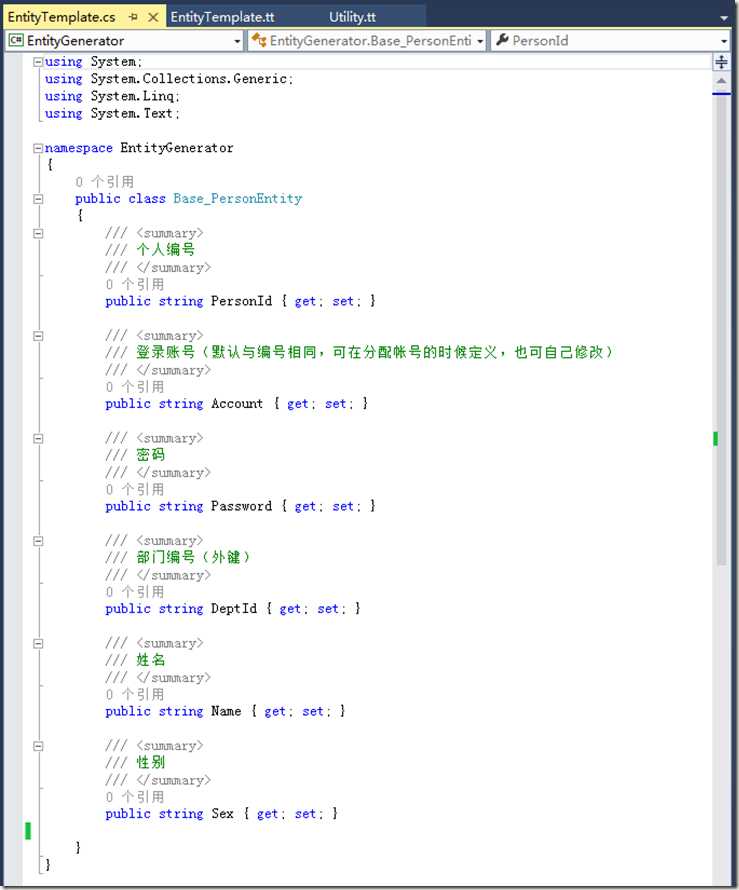
Task: Click the references link above DeptId
Action: tap(135, 592)
